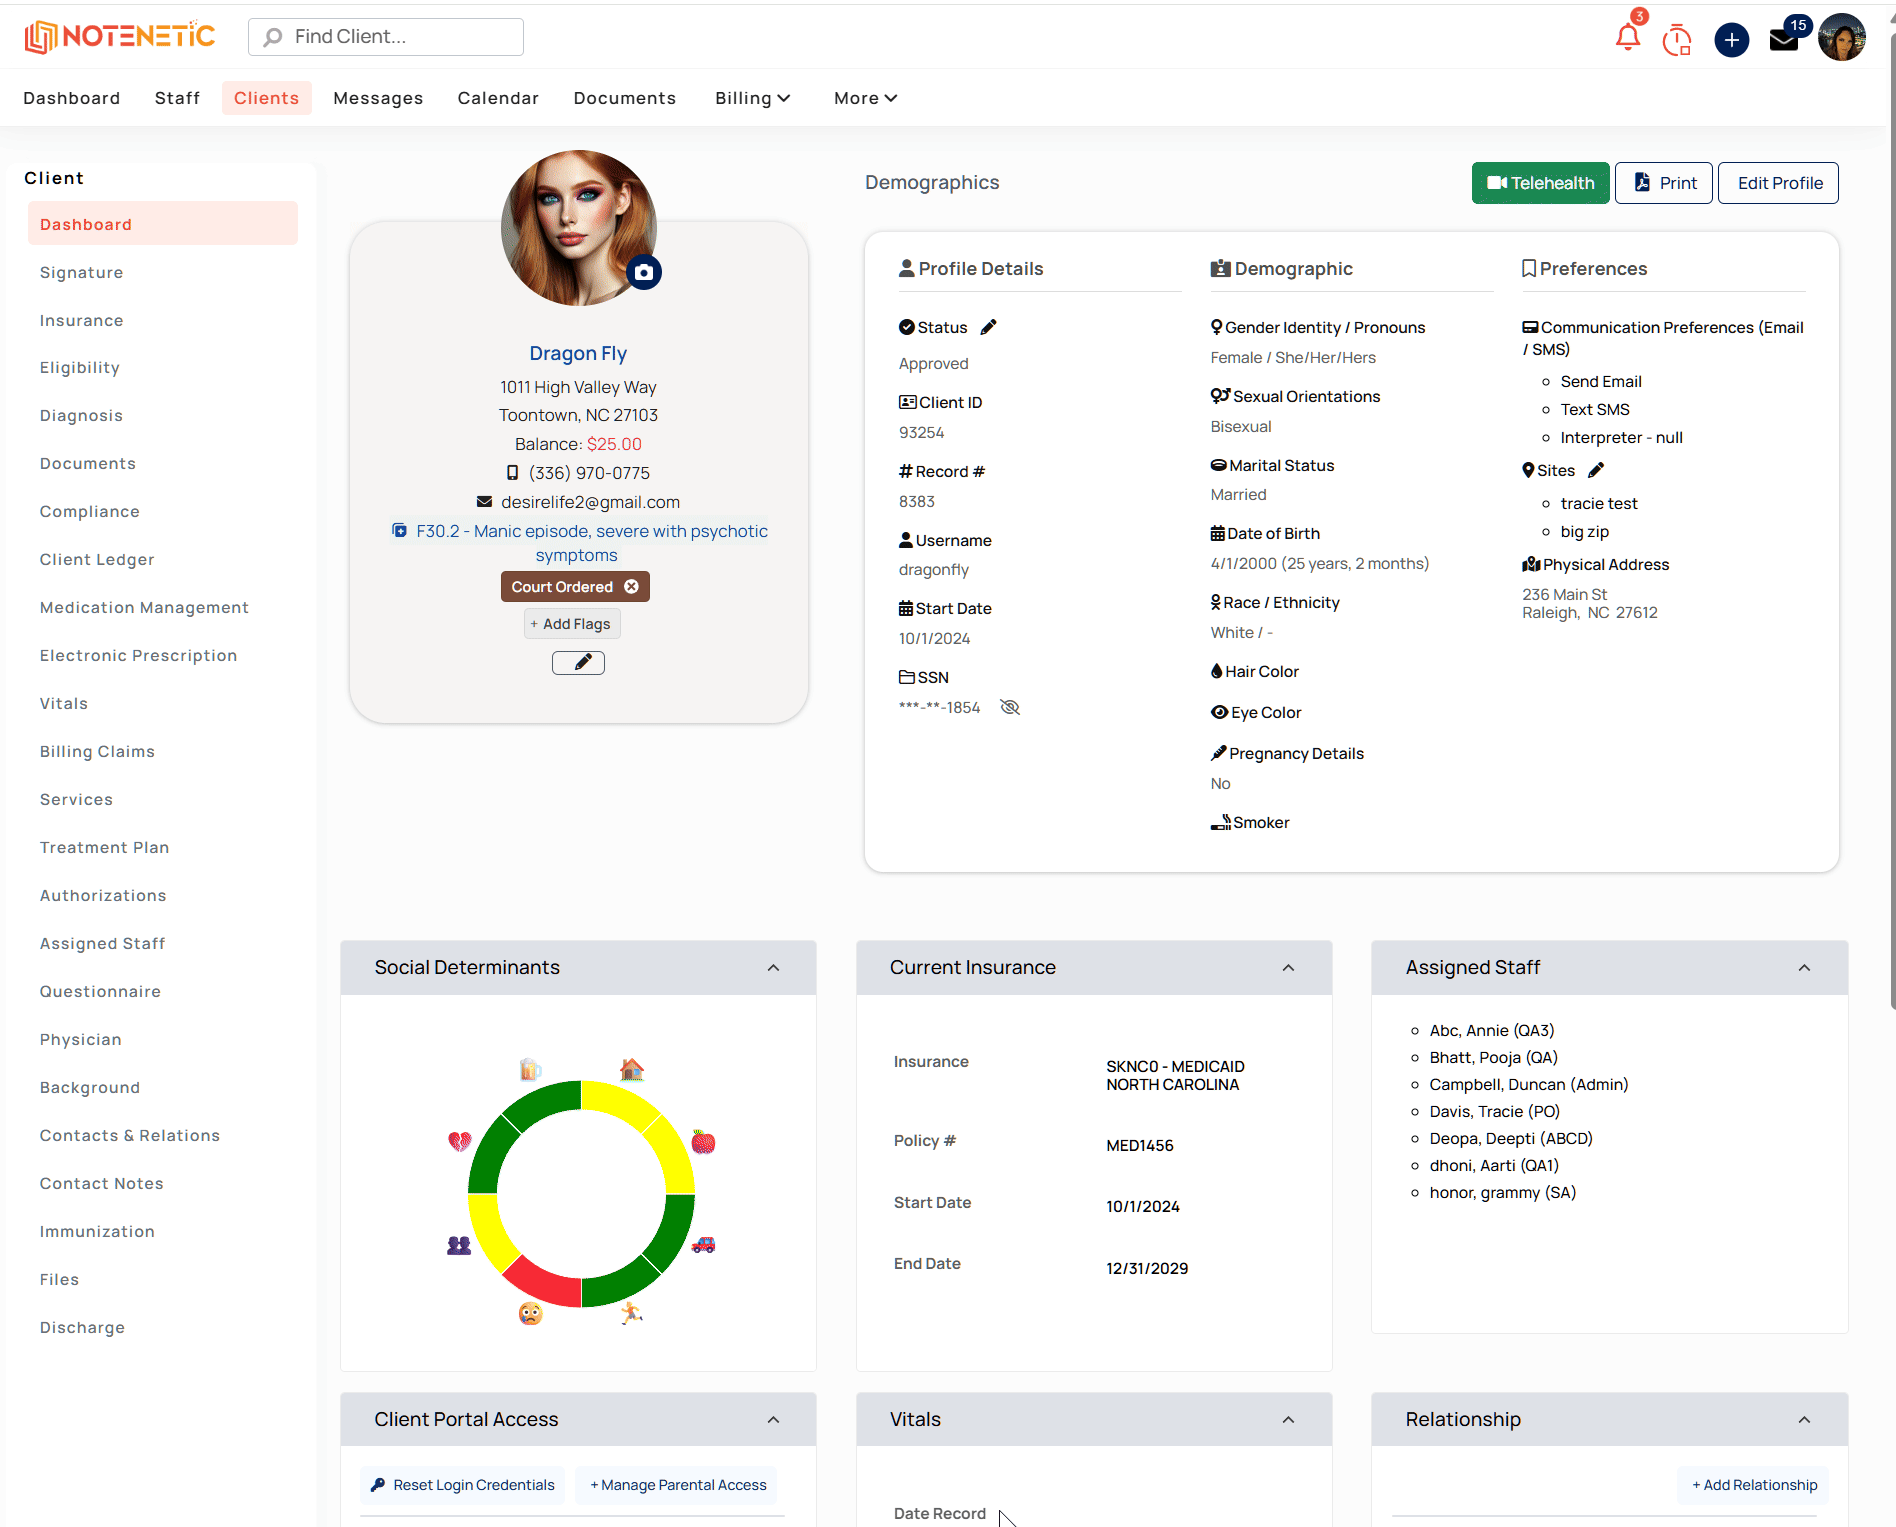1896x1527 pixels.
Task: Click the pencil edit button under Add Flags
Action: click(578, 662)
